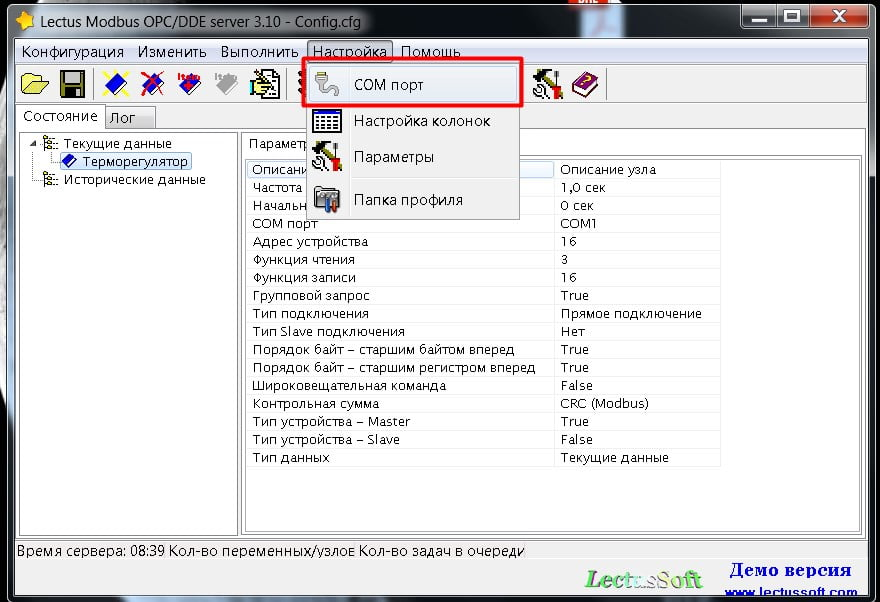Select the COM порт parameter row
Screen dimensions: 880x602
click(483, 223)
